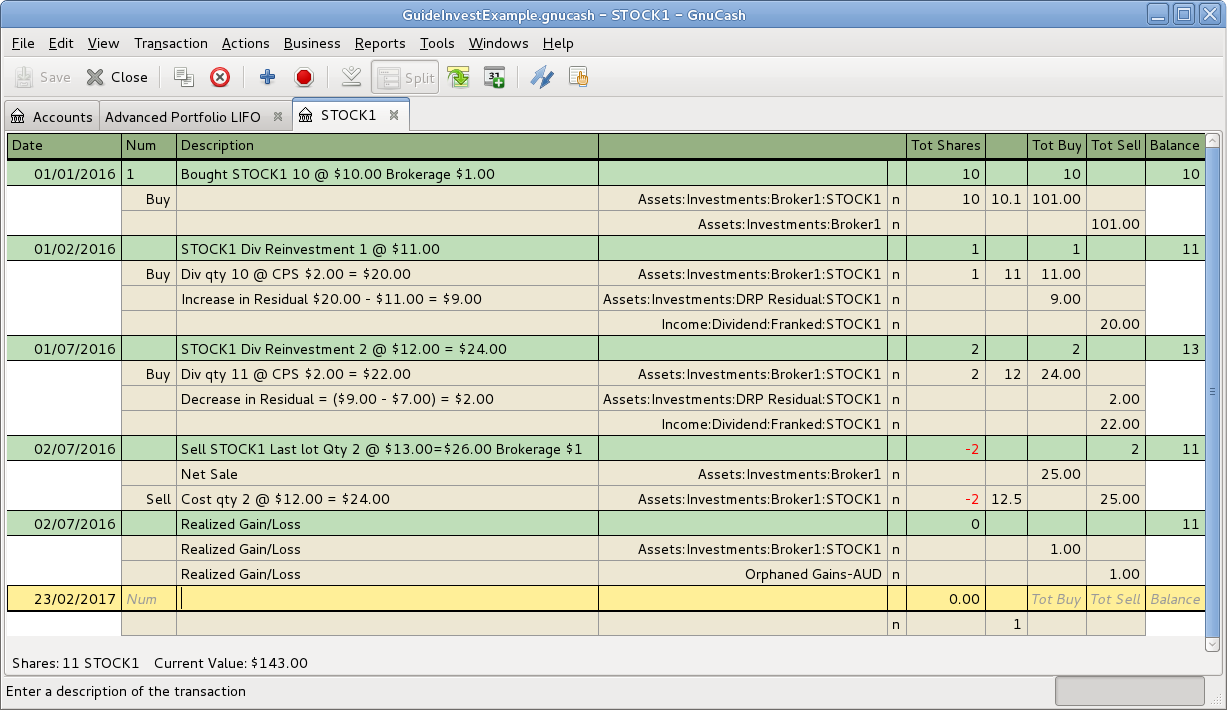Image resolution: width=1227 pixels, height=710 pixels.
Task: Click the red Cancel transaction icon
Action: pyautogui.click(x=304, y=77)
